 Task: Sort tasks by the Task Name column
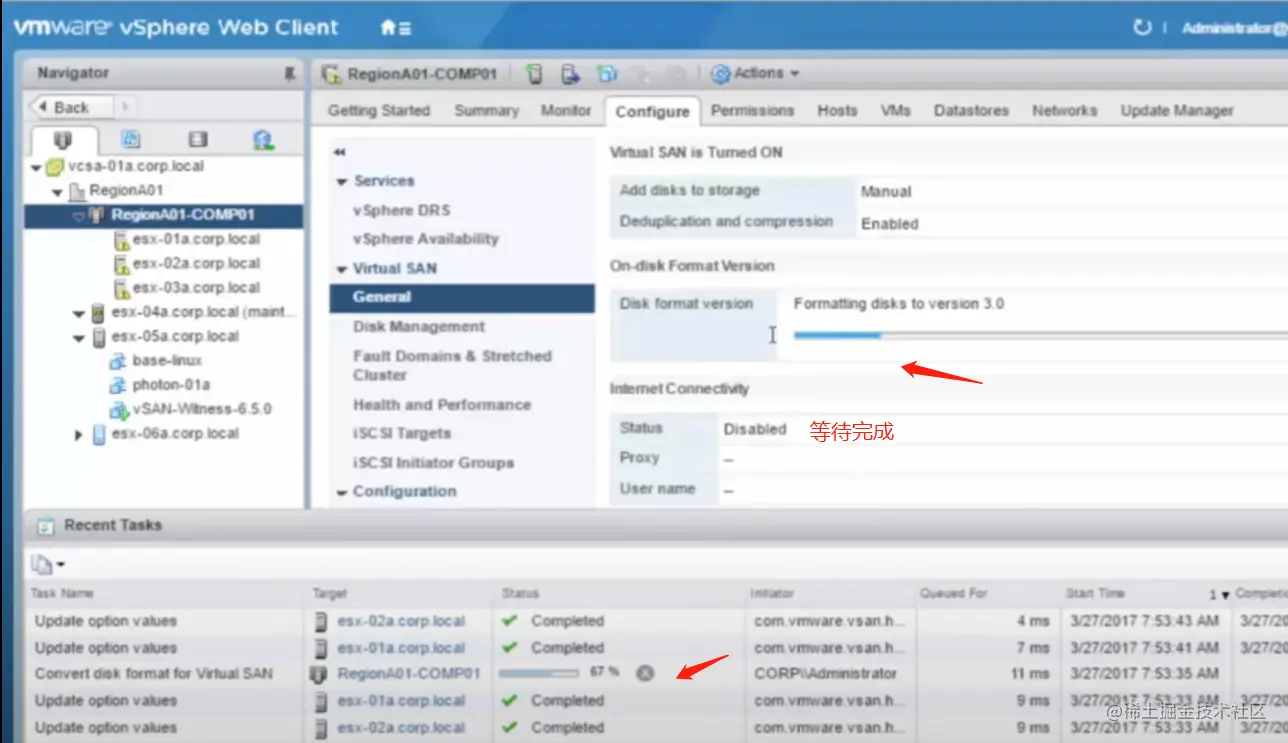pos(62,594)
